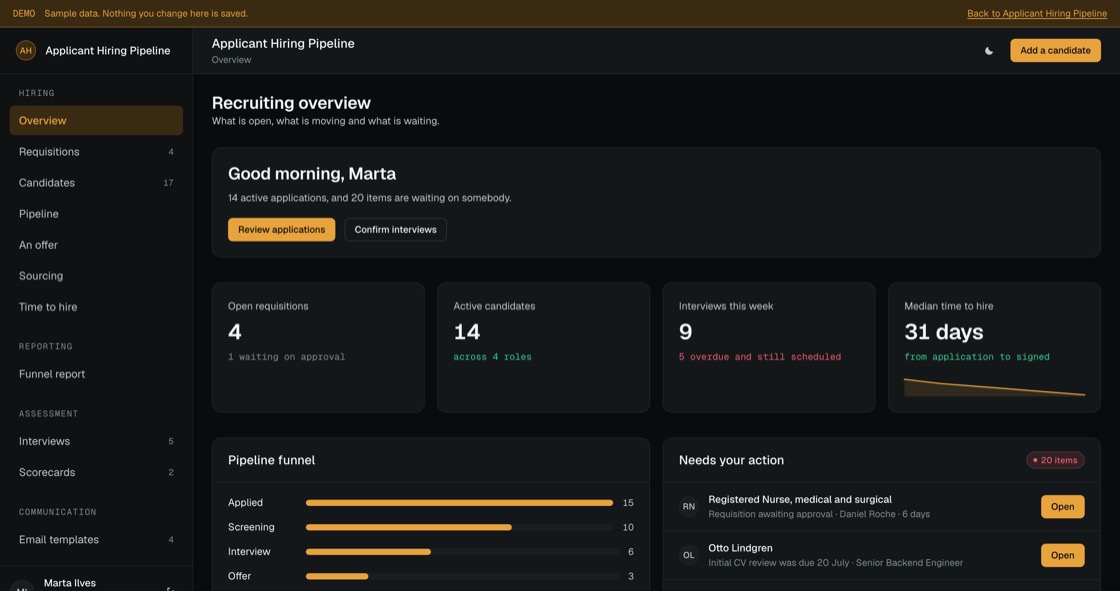Click the Applied funnel bar

pos(459,503)
